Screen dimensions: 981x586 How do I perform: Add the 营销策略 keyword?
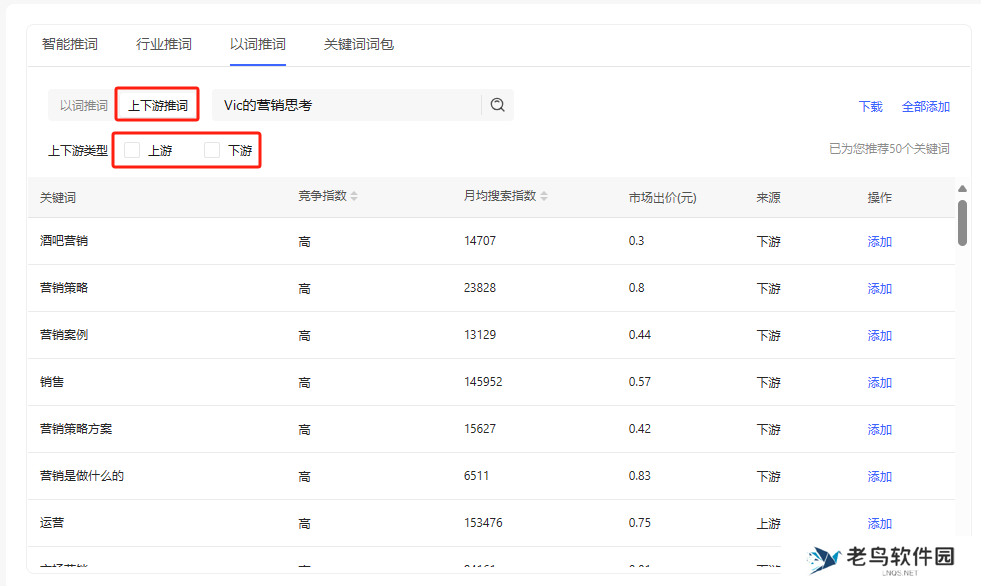tap(879, 289)
